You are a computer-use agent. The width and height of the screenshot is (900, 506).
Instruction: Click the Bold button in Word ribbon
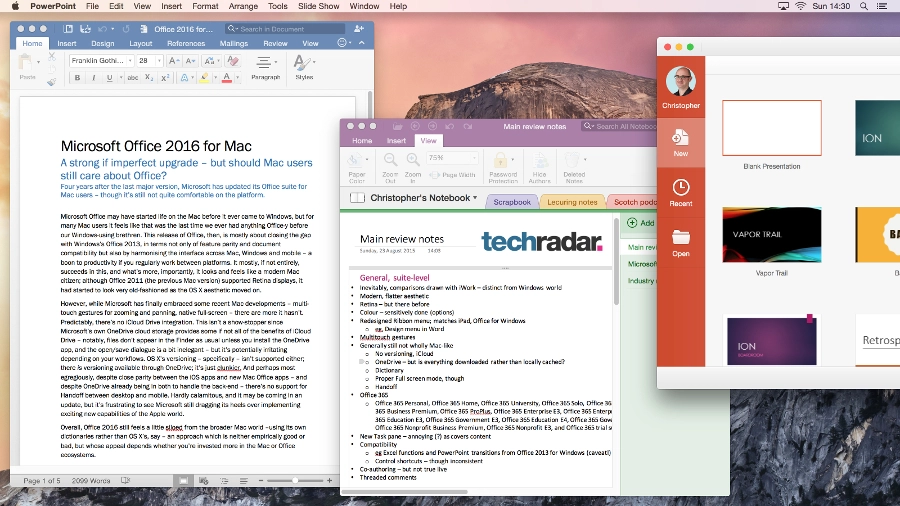pos(77,77)
